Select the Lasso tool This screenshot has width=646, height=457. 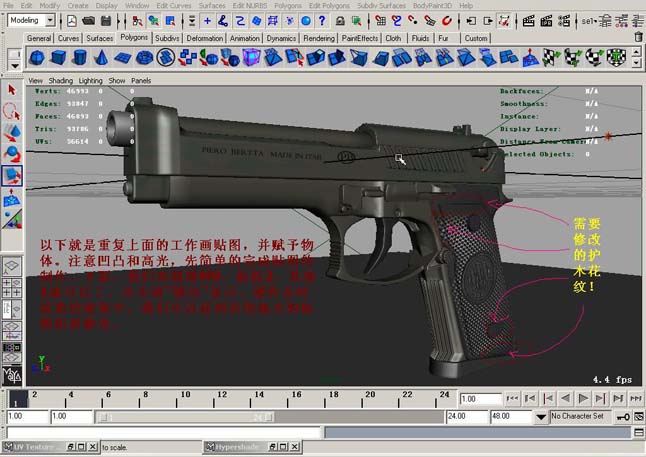point(12,111)
